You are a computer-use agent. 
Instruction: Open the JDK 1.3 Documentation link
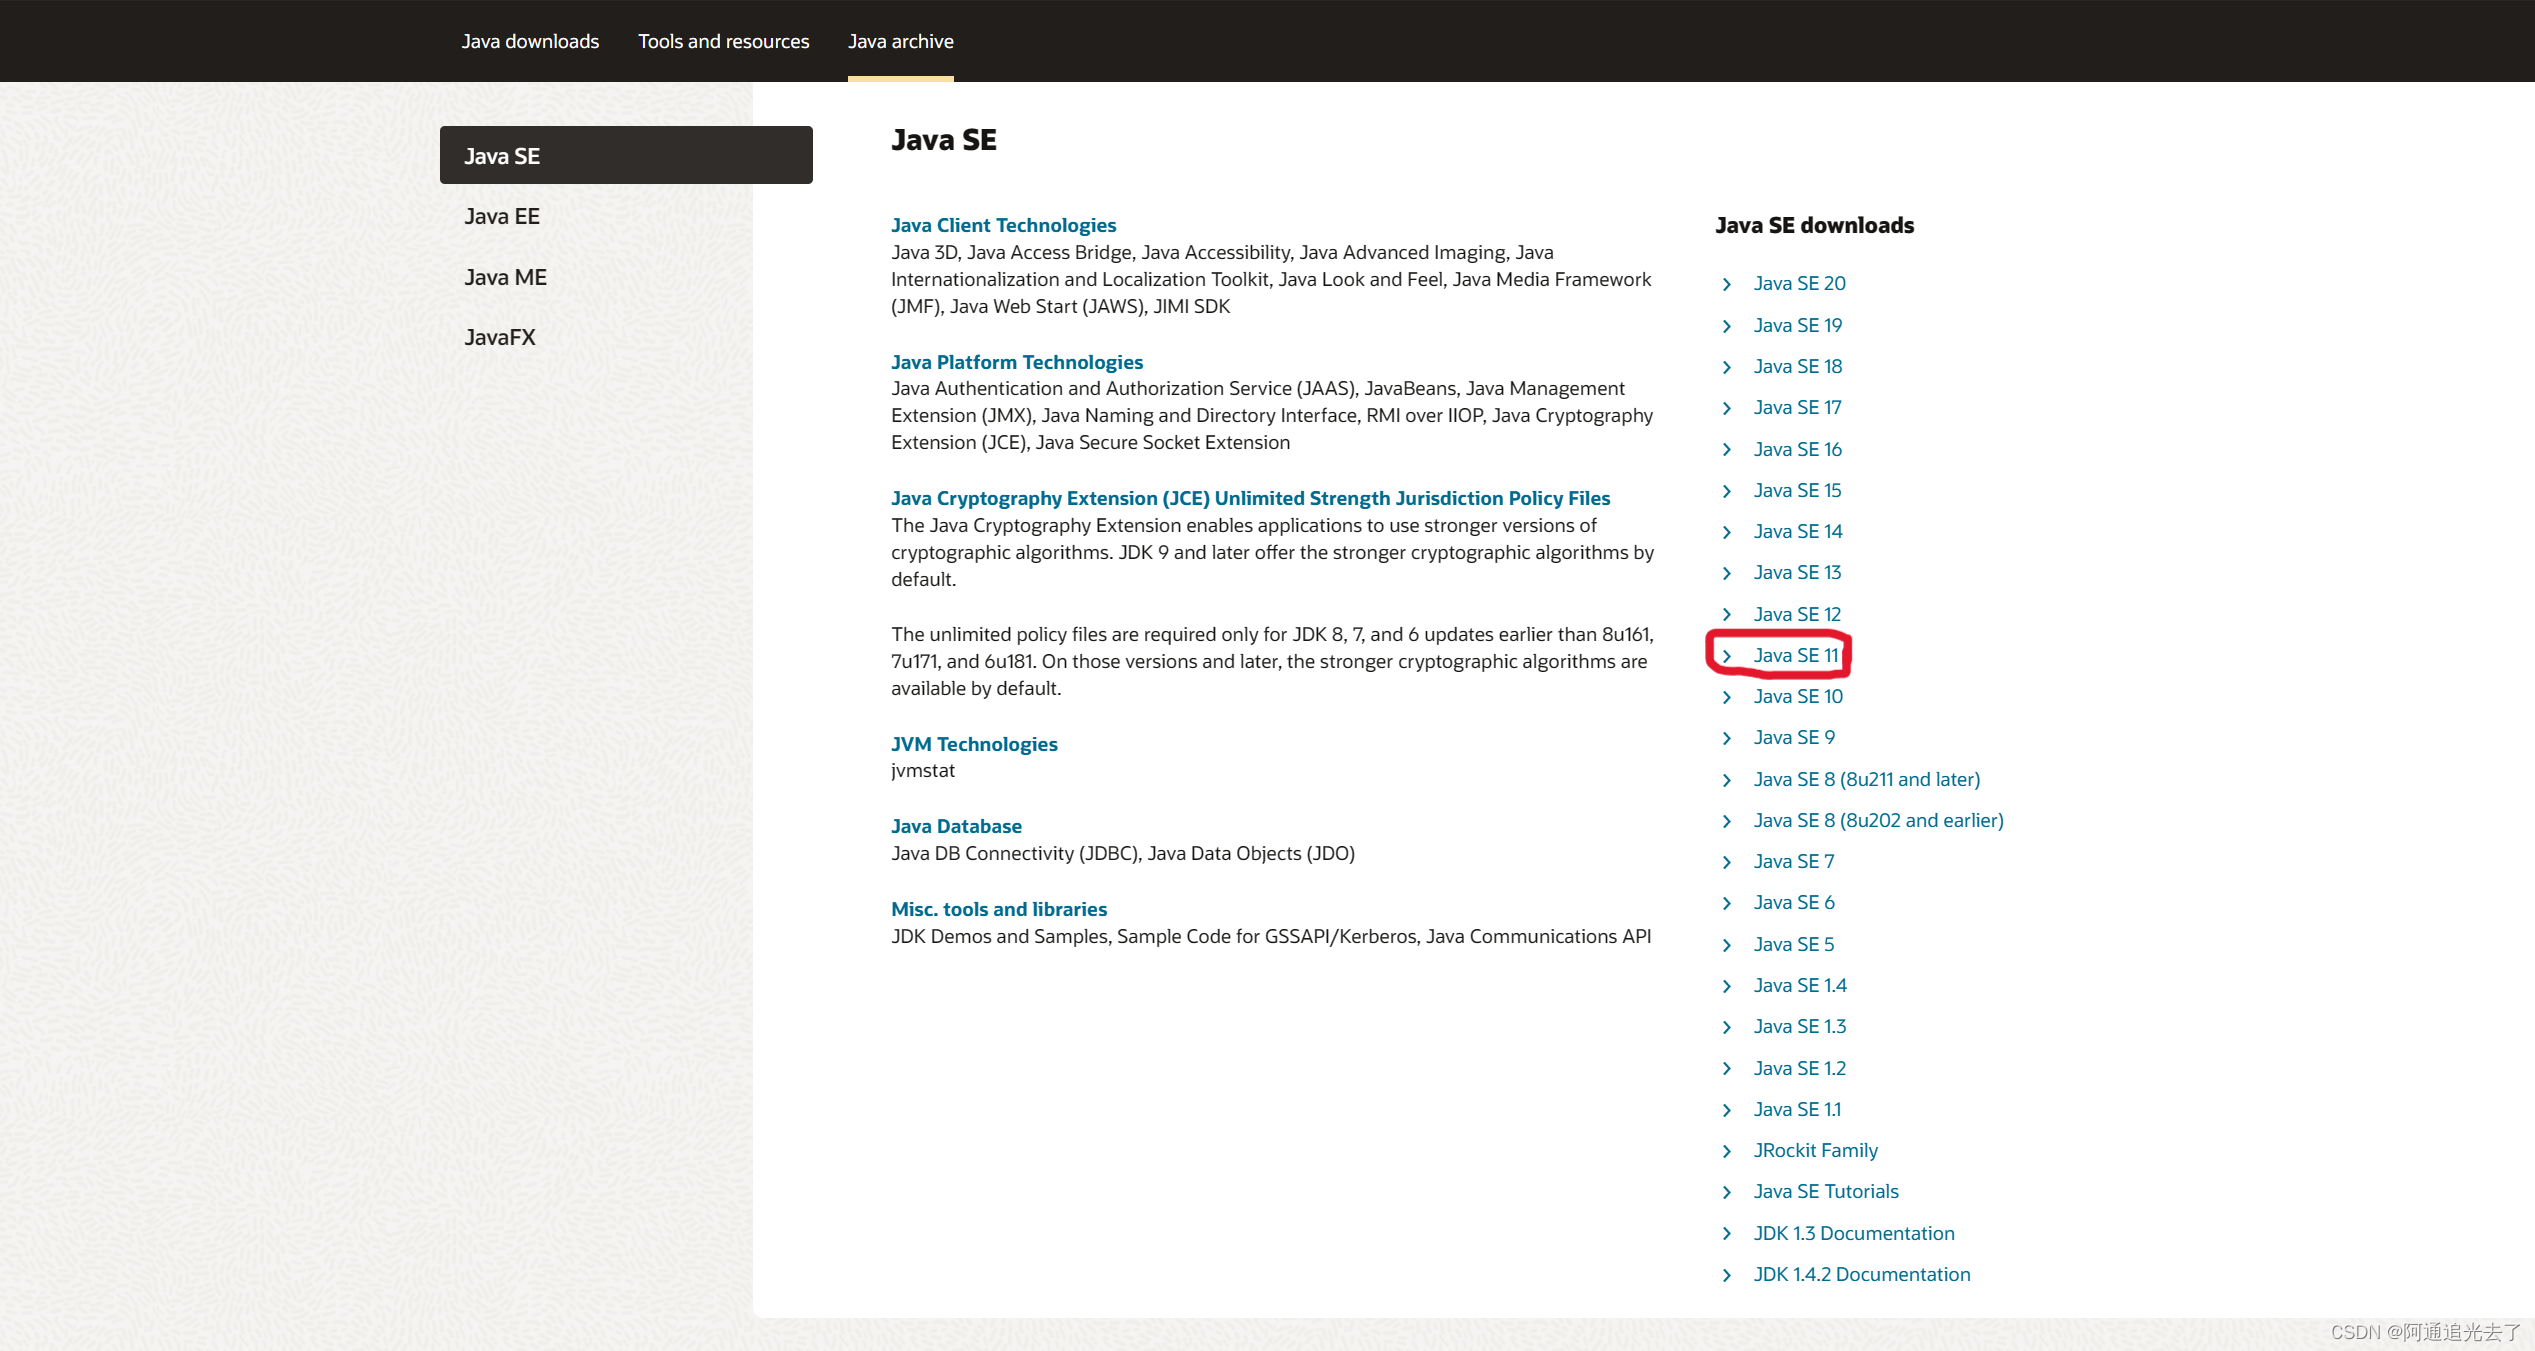coord(1854,1233)
